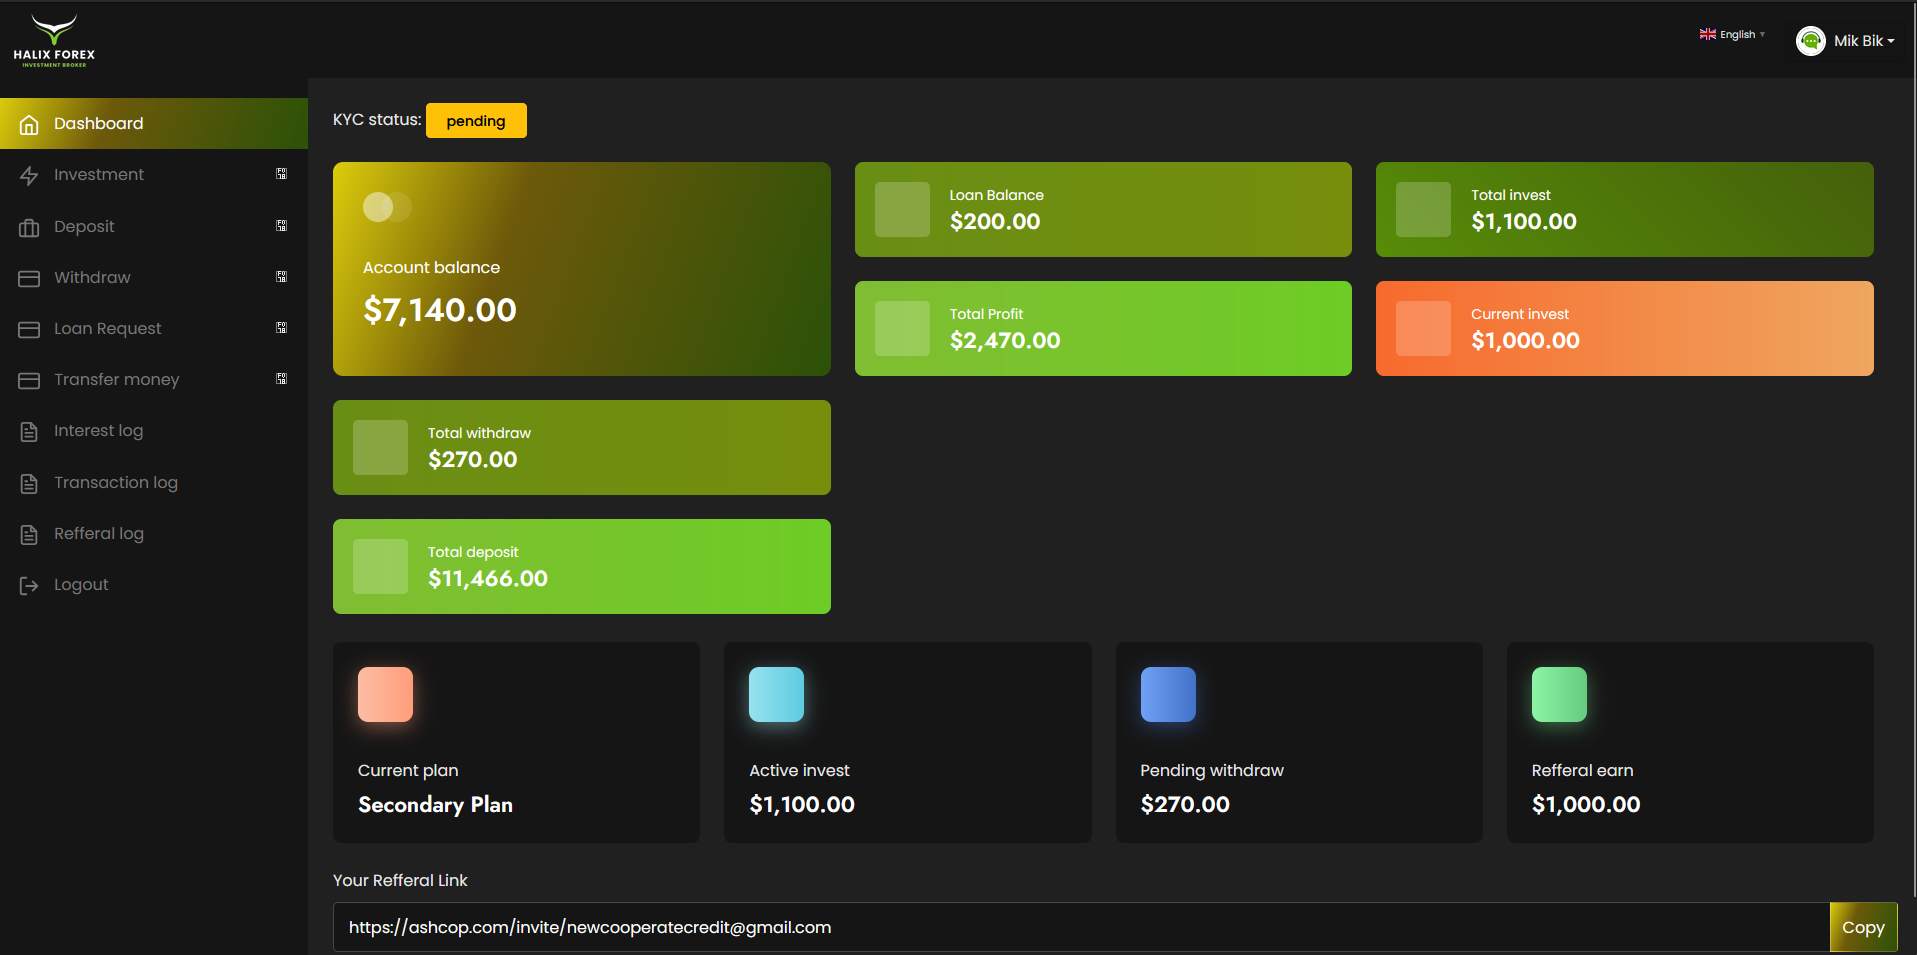The image size is (1917, 955).
Task: Click the referral link text field
Action: point(1080,927)
